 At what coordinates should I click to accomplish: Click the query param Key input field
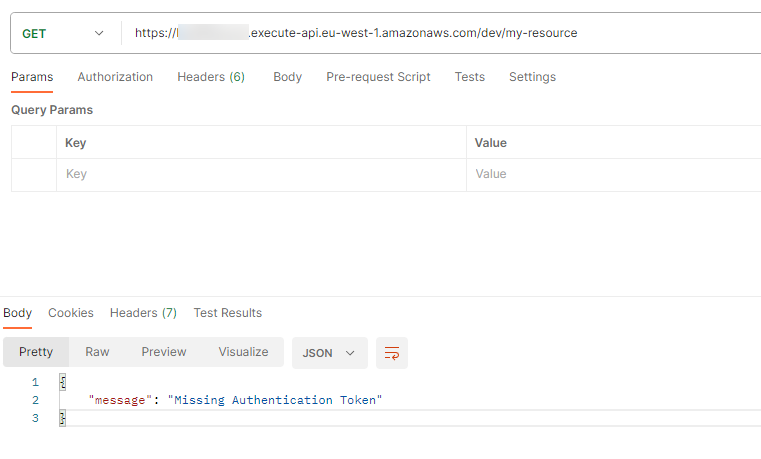click(261, 174)
